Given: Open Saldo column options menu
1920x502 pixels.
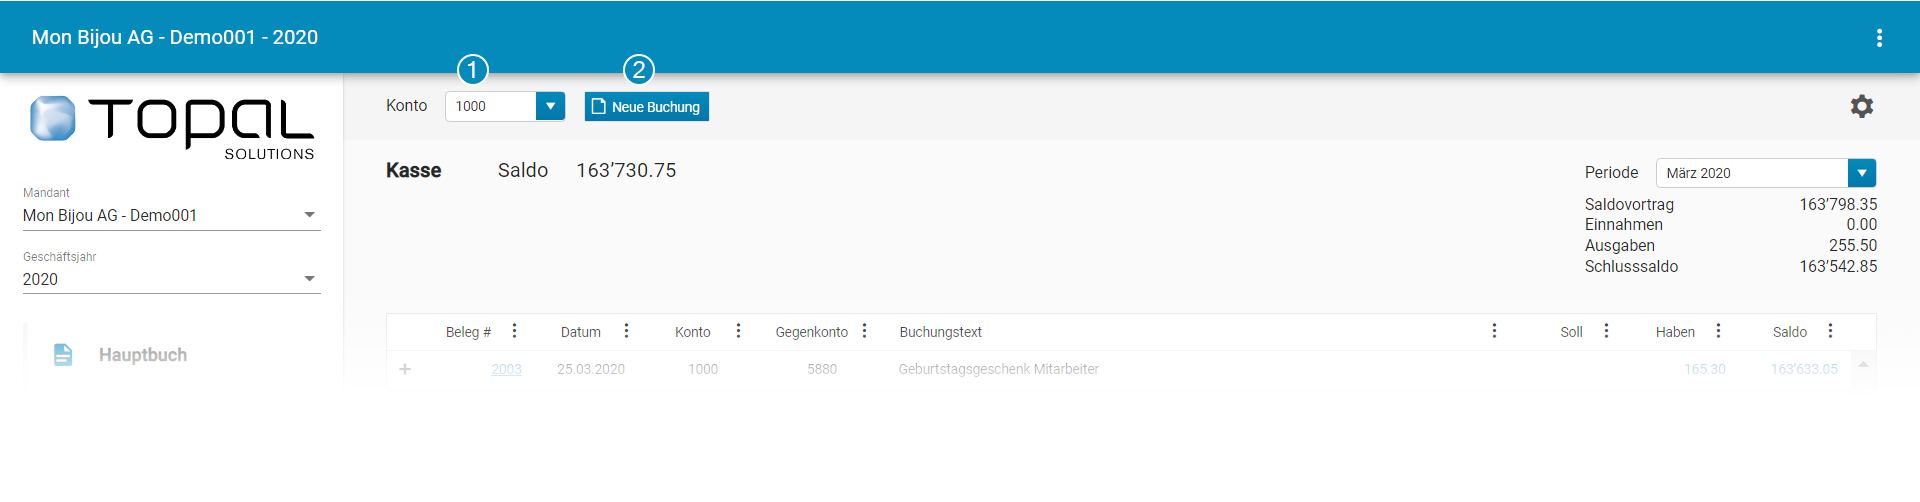Looking at the screenshot, I should tap(1830, 331).
